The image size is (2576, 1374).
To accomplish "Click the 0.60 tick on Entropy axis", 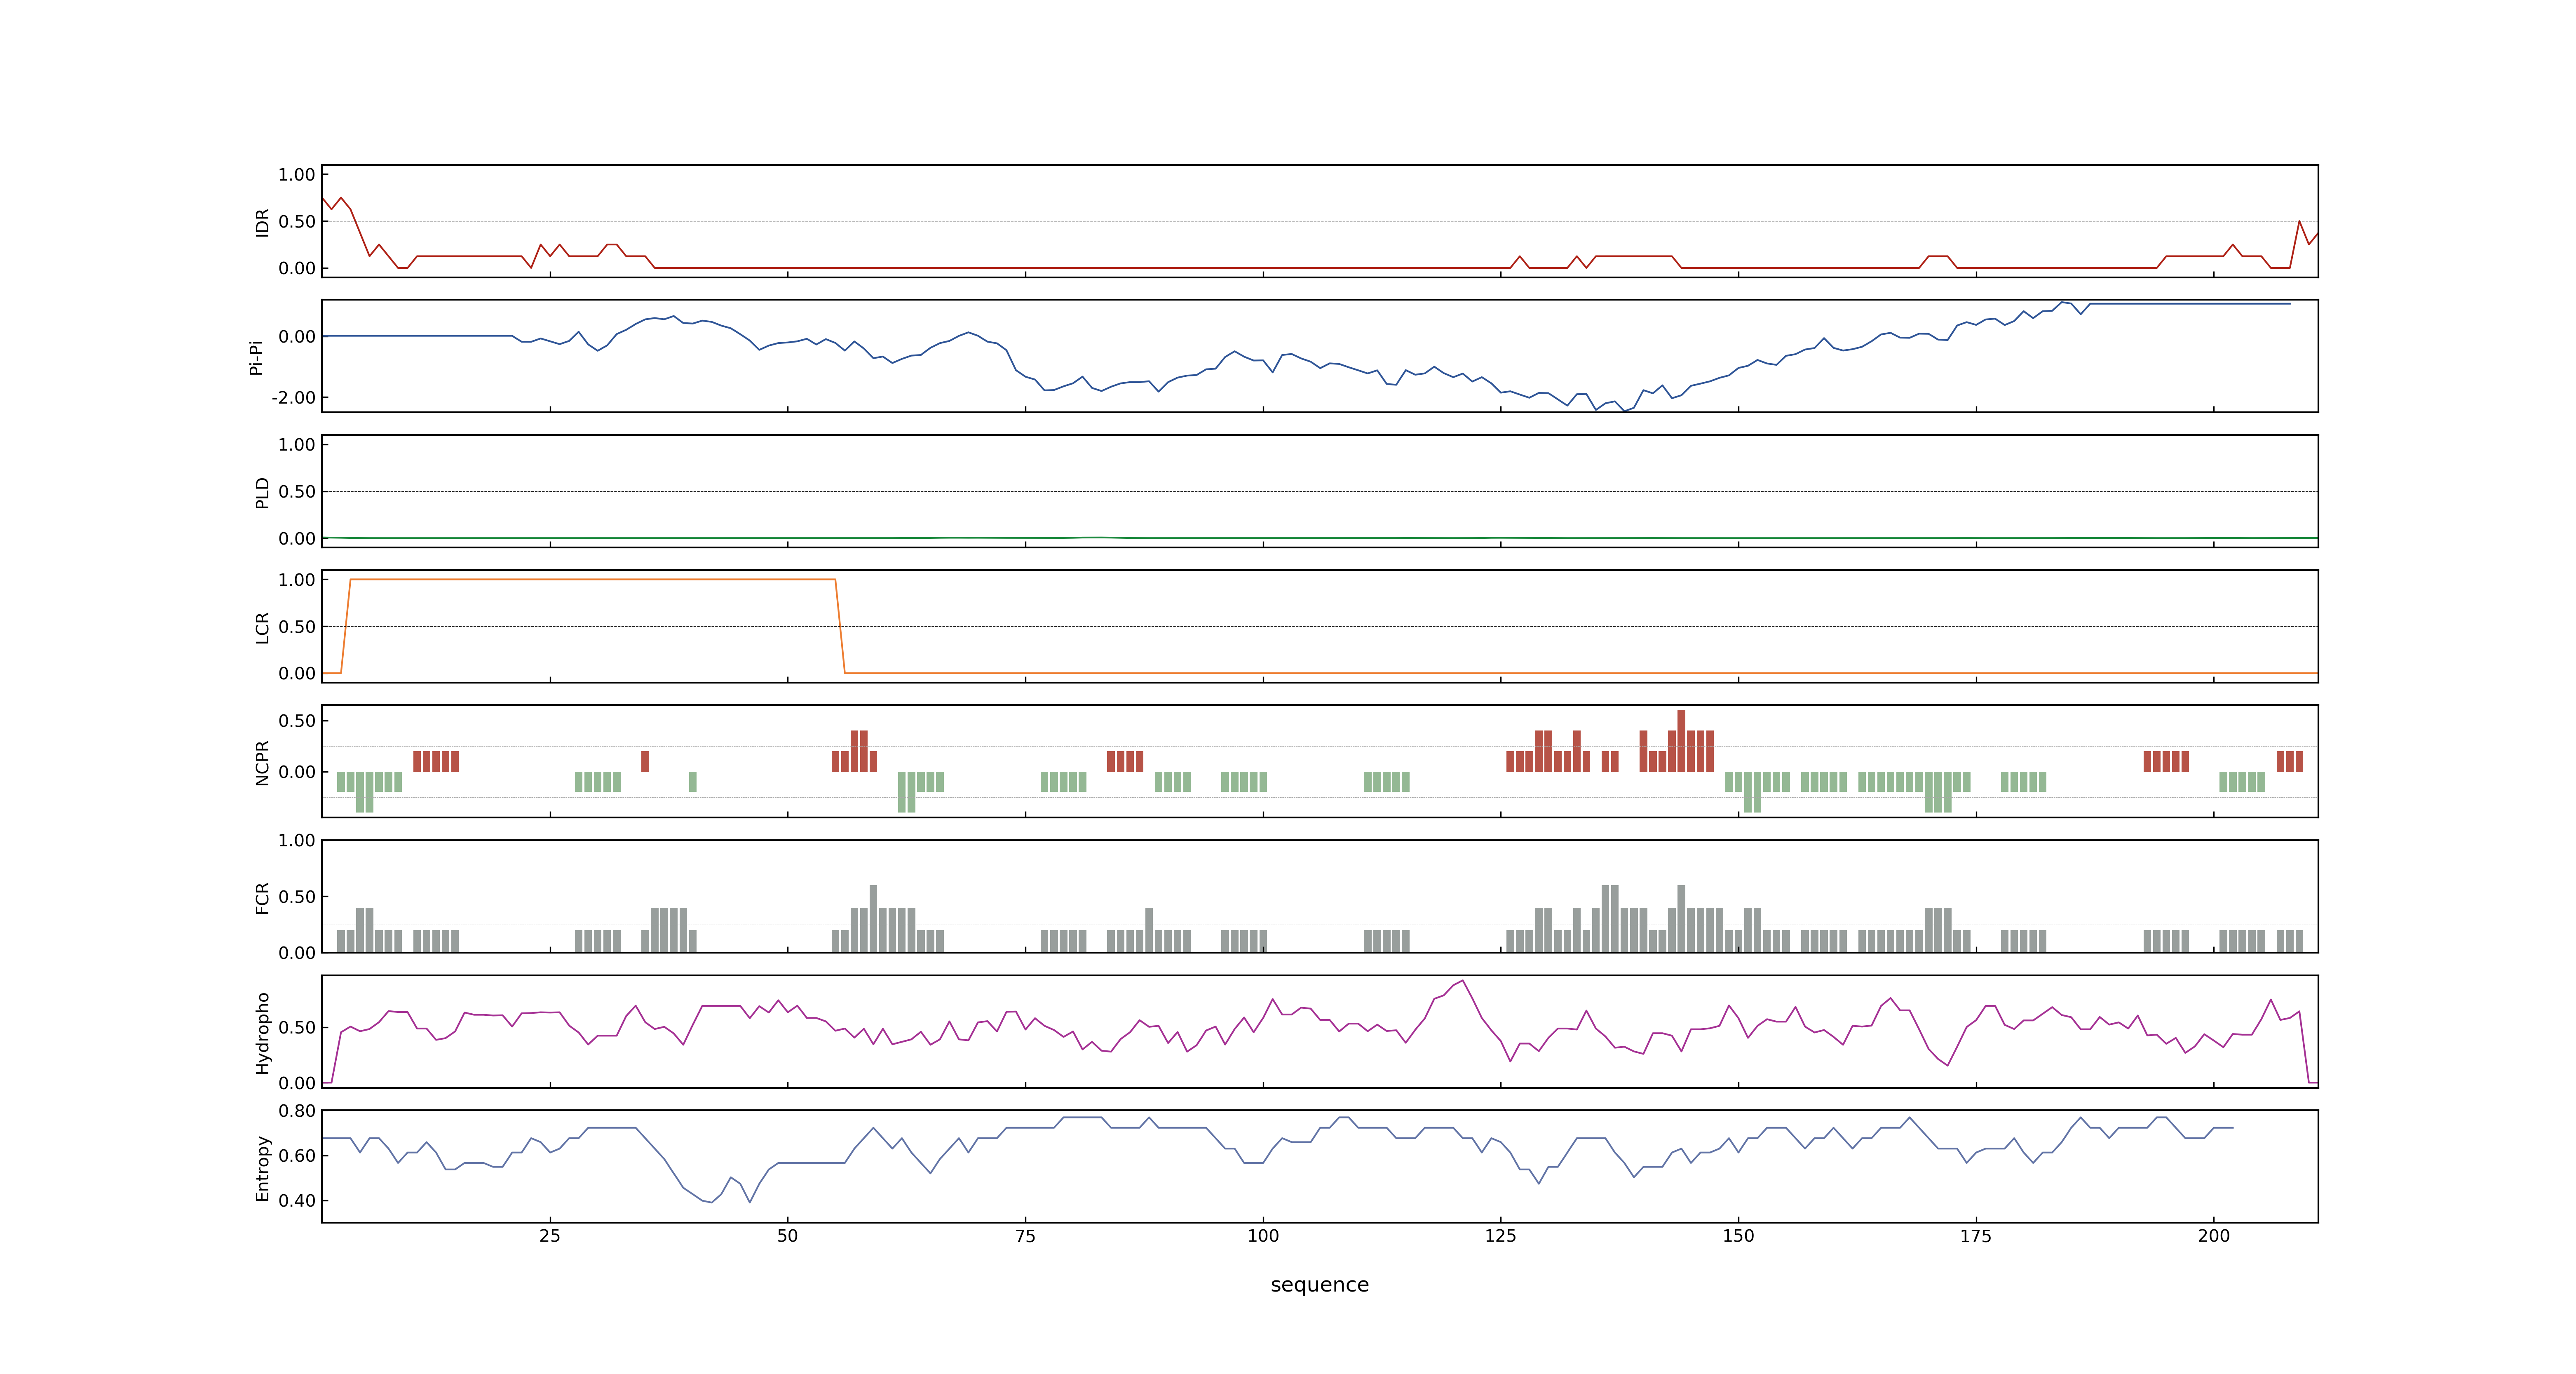I will coord(297,1155).
